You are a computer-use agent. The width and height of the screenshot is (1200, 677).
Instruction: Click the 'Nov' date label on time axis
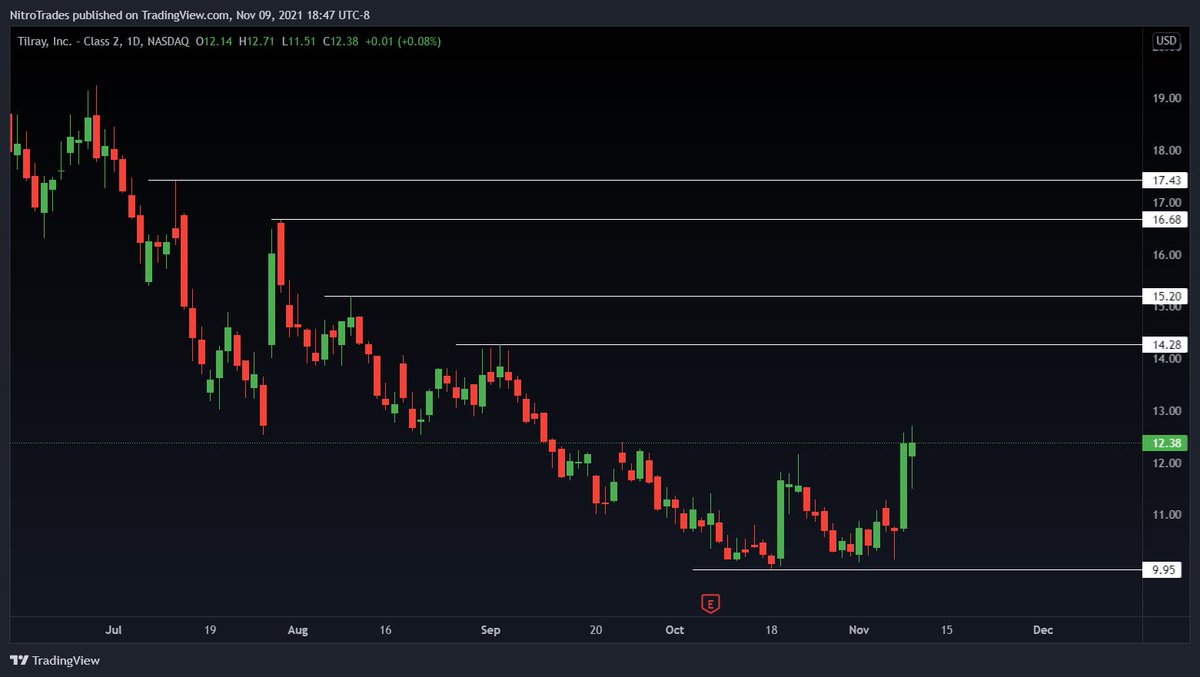click(x=859, y=630)
